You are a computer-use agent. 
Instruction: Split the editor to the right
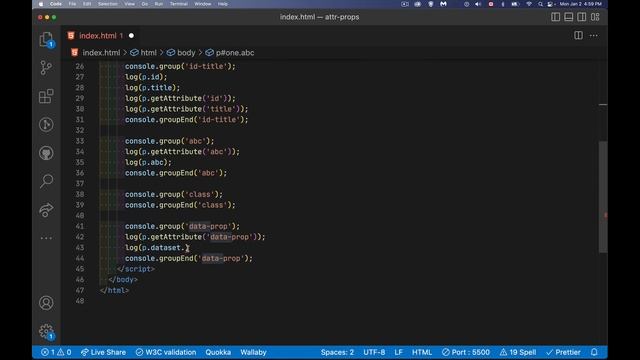[x=578, y=36]
